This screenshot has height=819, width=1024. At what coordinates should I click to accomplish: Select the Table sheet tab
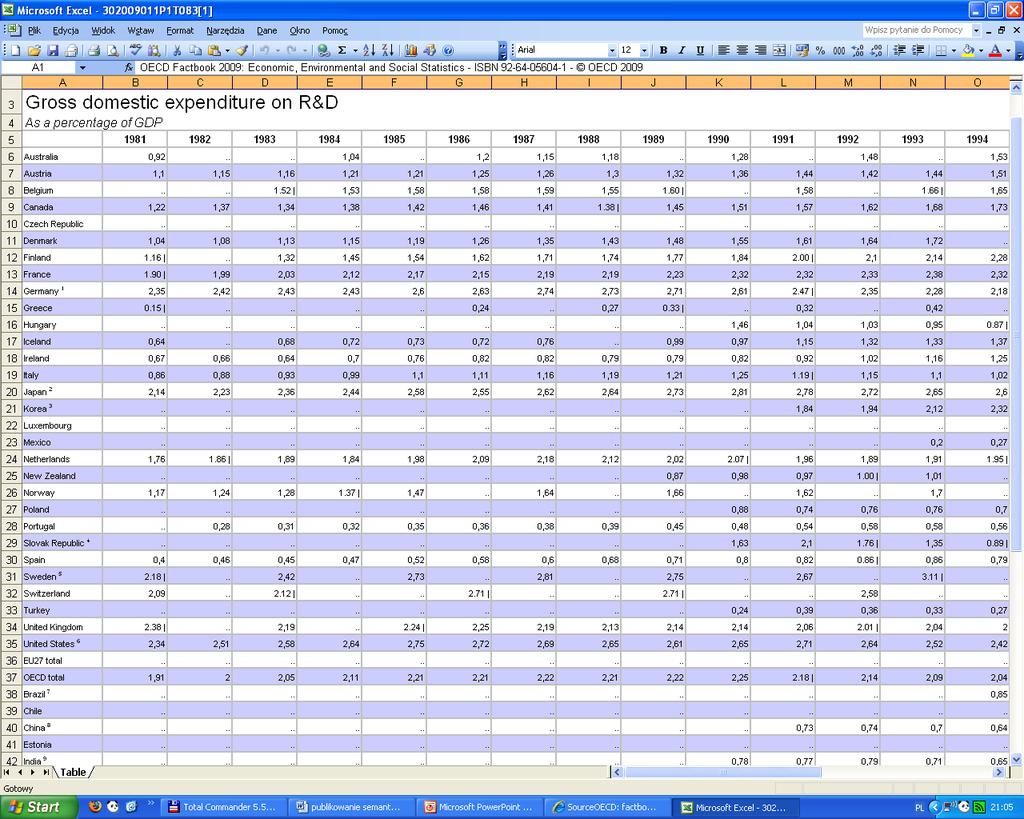click(x=73, y=772)
